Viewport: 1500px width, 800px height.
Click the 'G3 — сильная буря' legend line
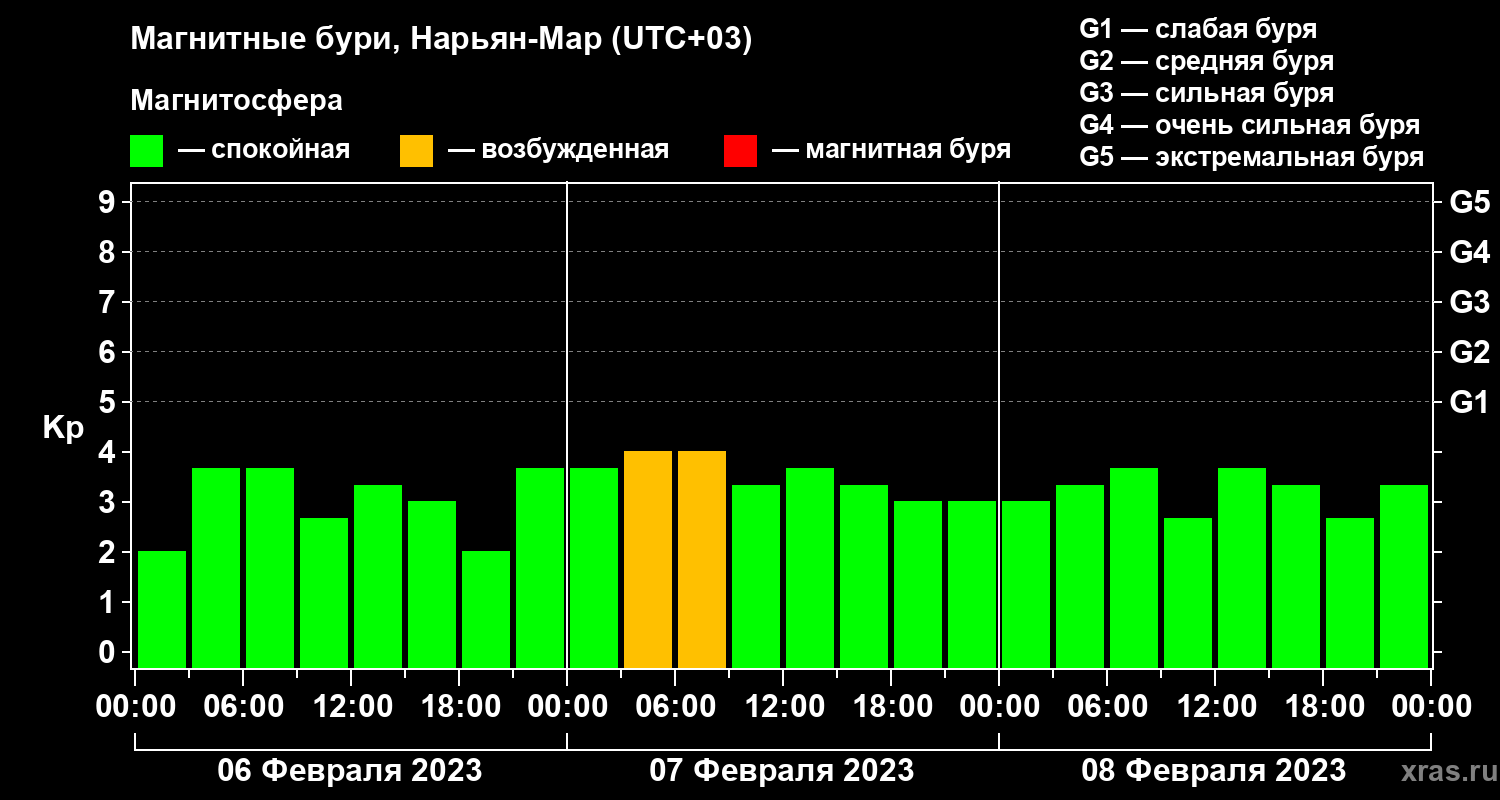click(x=1206, y=93)
